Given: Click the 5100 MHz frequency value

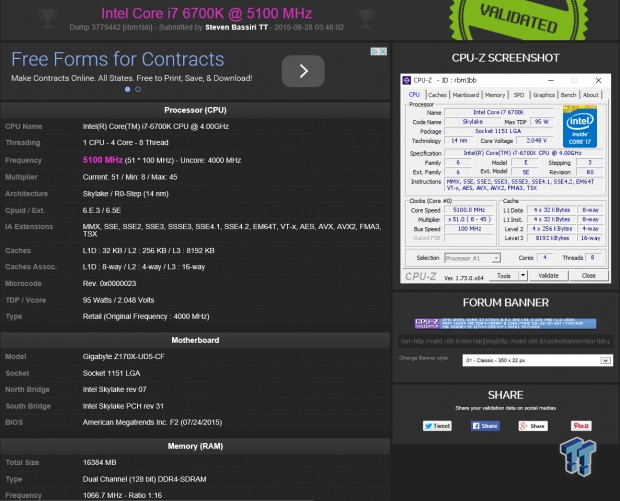Looking at the screenshot, I should [x=103, y=160].
